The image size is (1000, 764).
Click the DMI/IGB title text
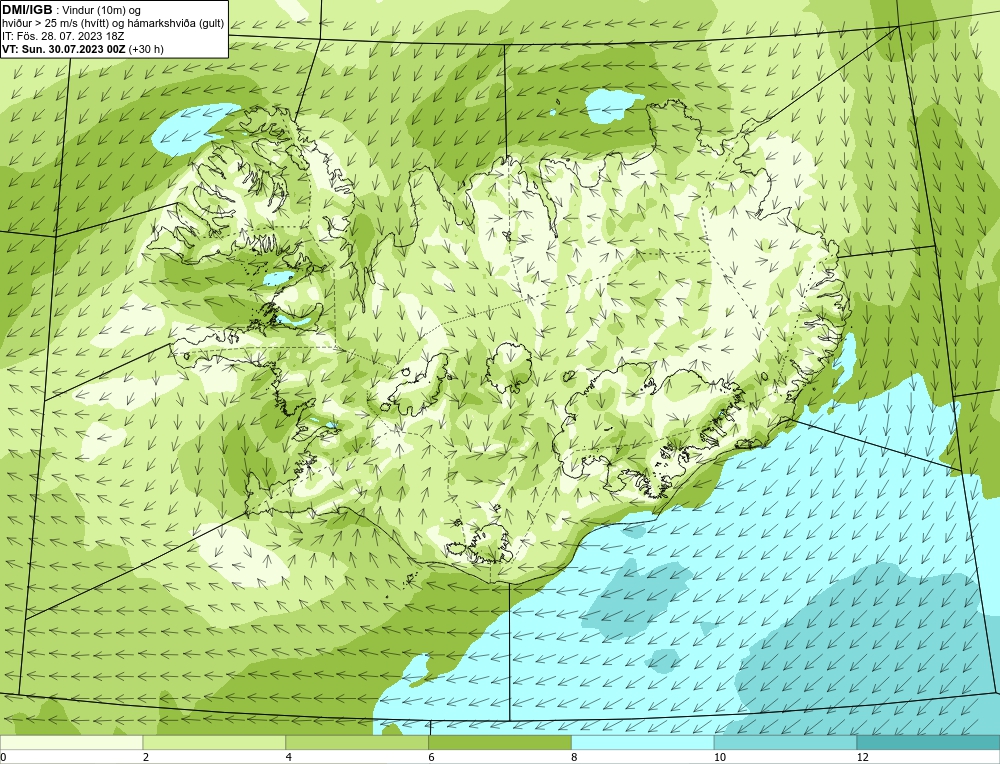click(x=27, y=10)
